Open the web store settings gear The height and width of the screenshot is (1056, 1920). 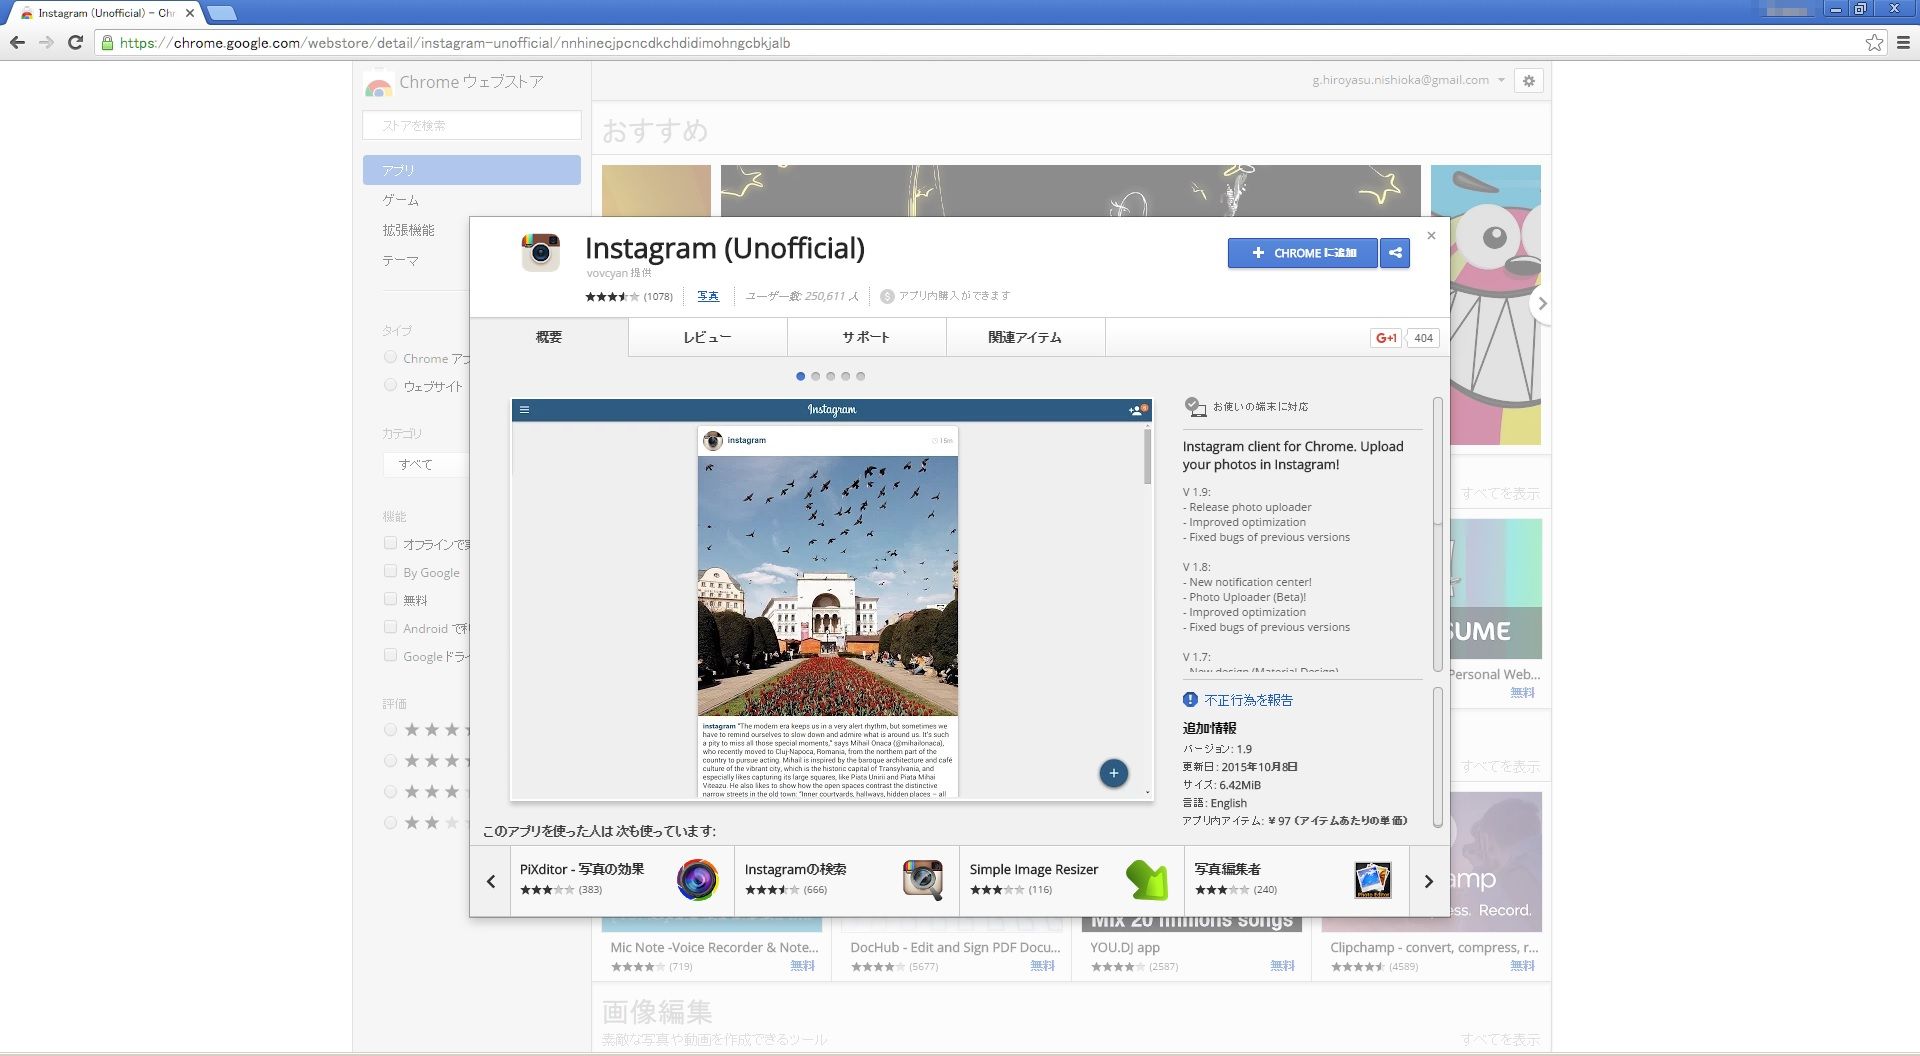point(1528,81)
